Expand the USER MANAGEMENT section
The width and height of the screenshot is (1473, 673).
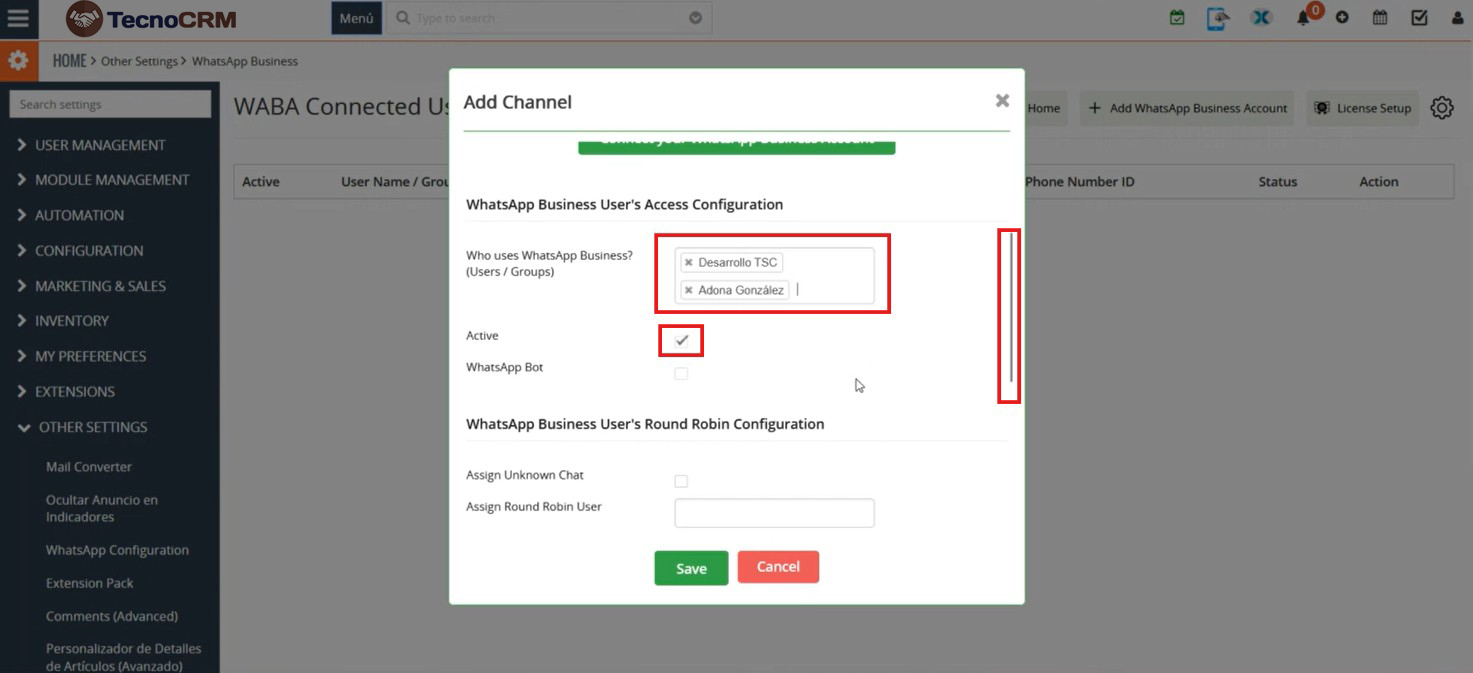point(100,145)
